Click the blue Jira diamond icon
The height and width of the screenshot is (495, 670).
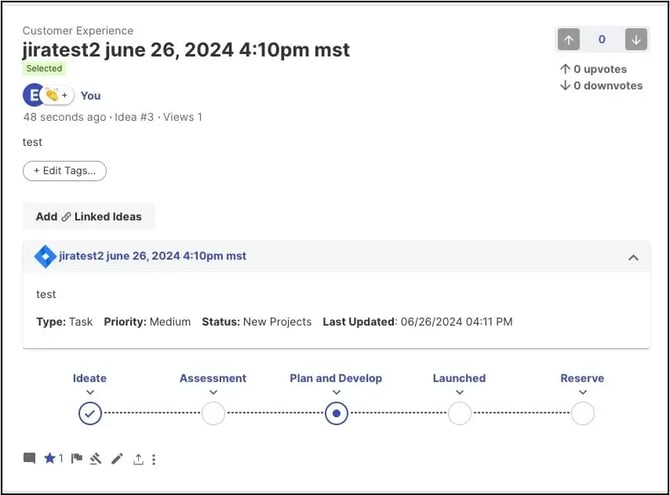coord(45,257)
